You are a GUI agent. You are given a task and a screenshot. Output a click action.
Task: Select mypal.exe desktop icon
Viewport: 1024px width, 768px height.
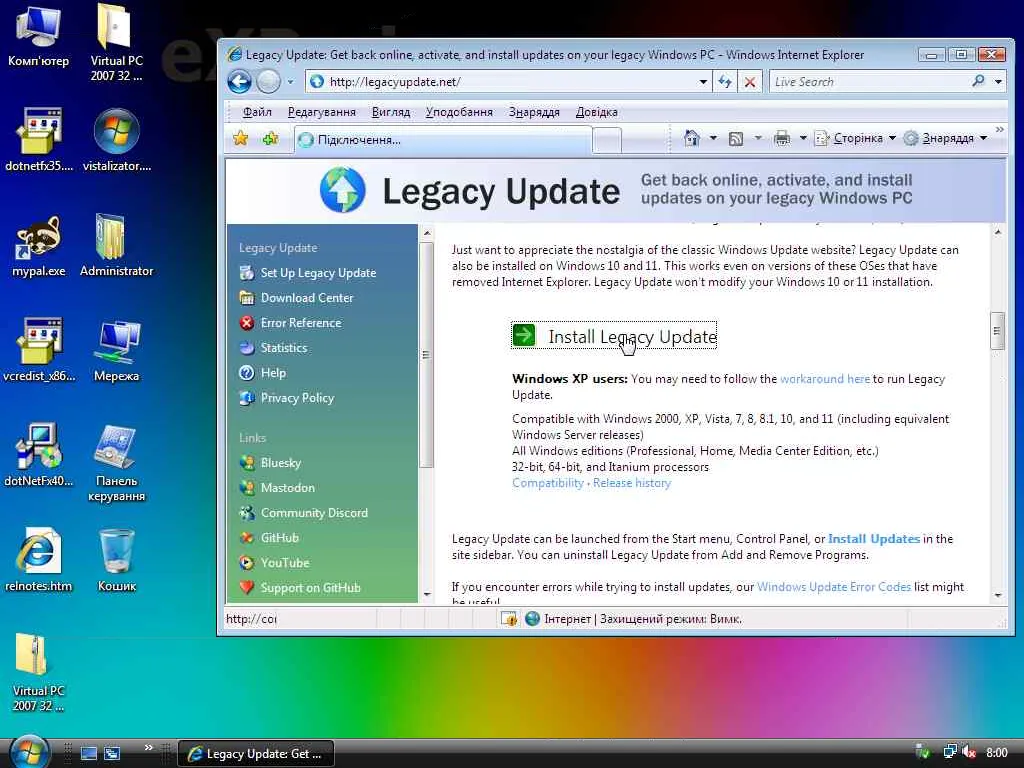point(39,247)
